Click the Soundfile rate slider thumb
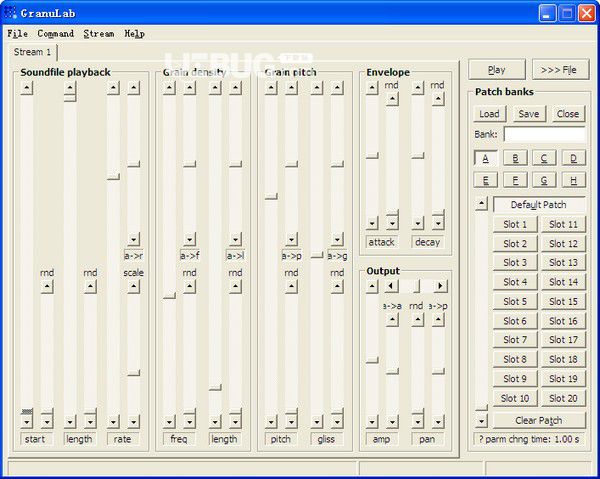 point(113,176)
